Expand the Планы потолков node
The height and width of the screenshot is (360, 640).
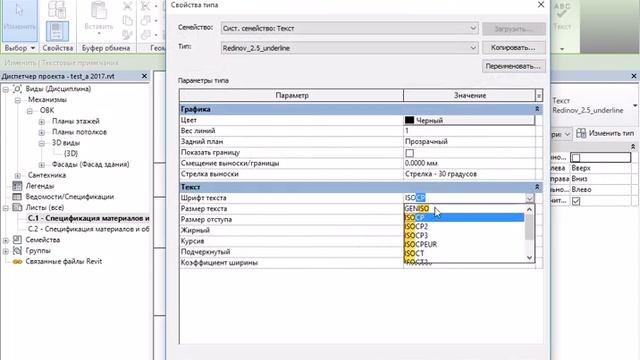[x=42, y=132]
